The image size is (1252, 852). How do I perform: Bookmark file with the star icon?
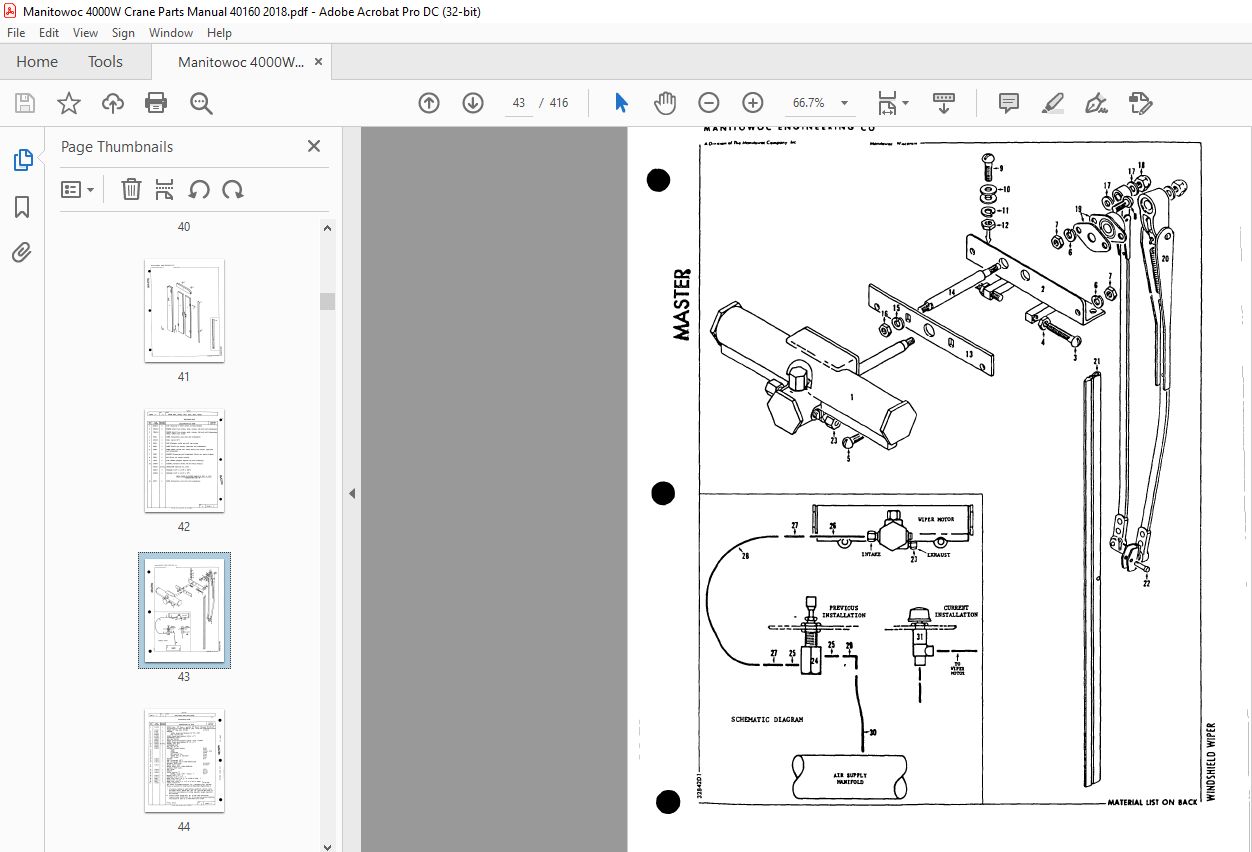pos(68,103)
